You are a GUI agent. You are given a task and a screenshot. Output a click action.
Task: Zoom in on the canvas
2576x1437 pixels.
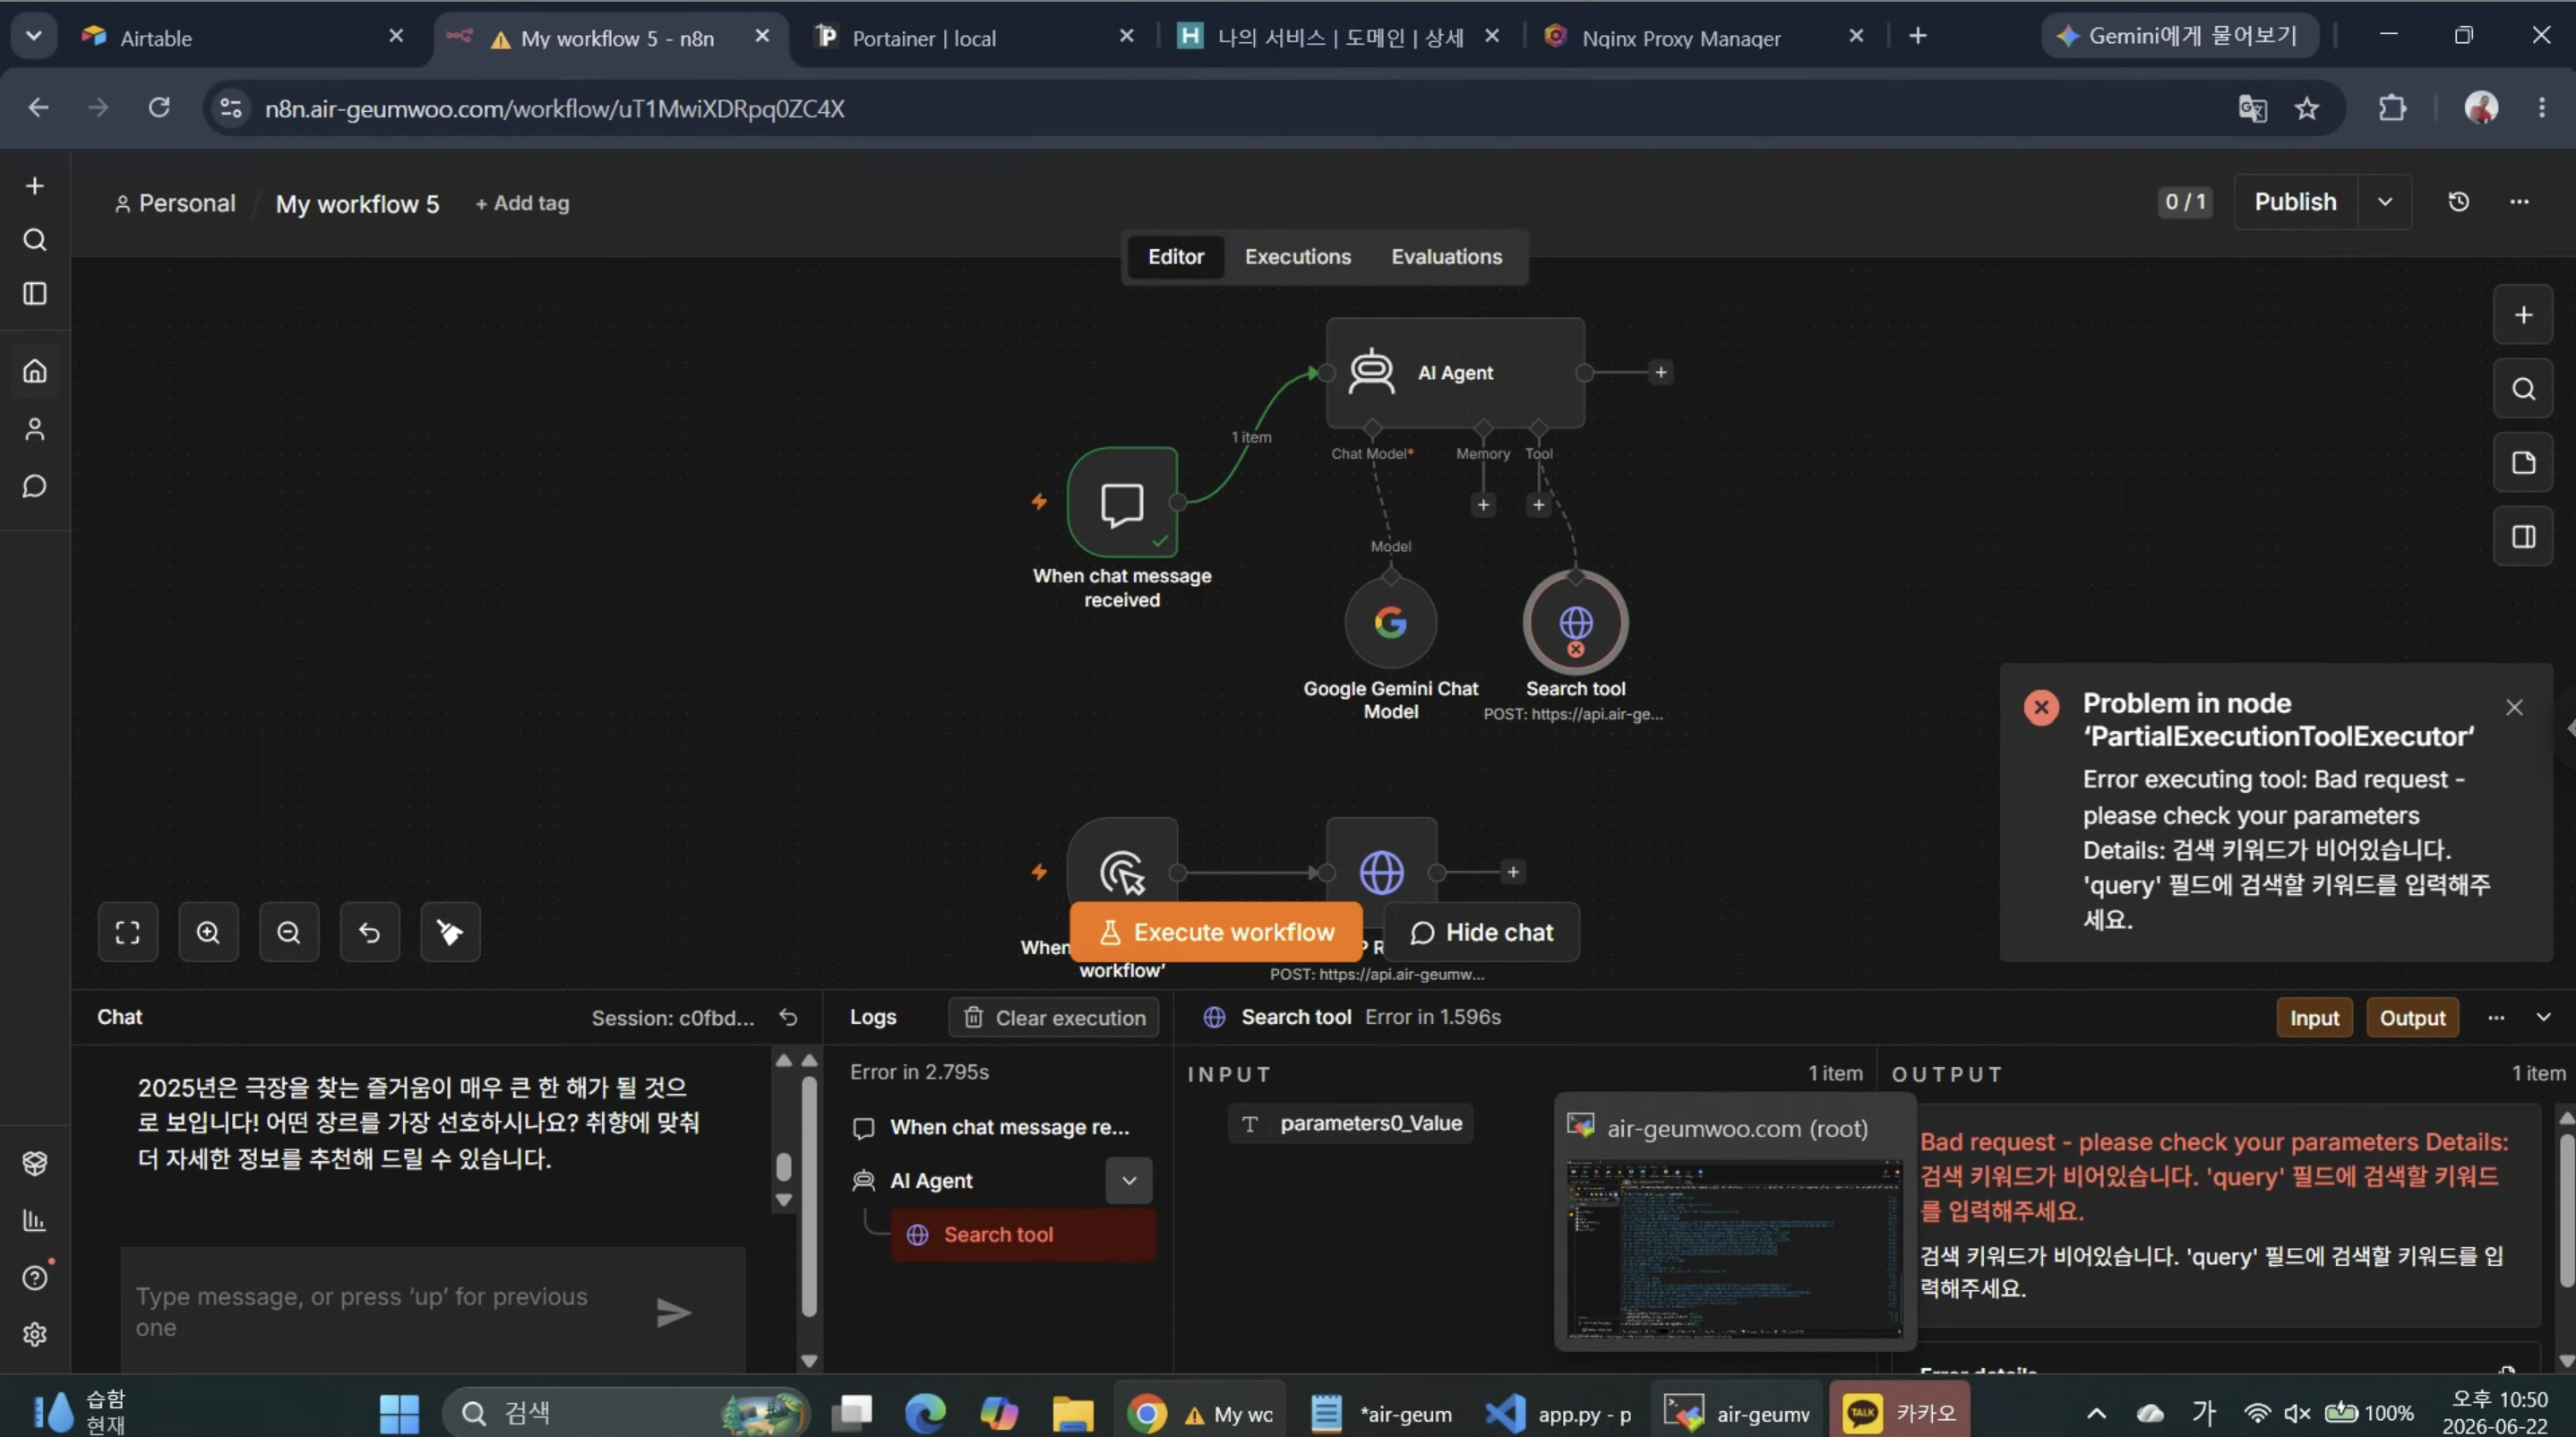(208, 932)
